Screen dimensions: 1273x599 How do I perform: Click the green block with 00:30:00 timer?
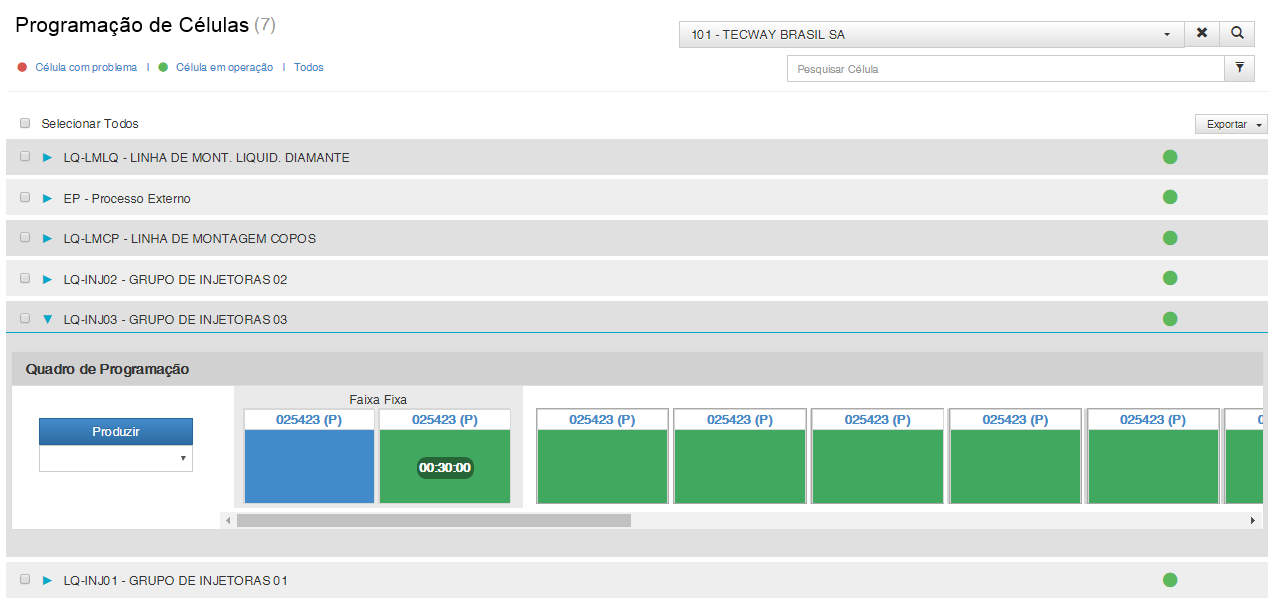pos(445,455)
